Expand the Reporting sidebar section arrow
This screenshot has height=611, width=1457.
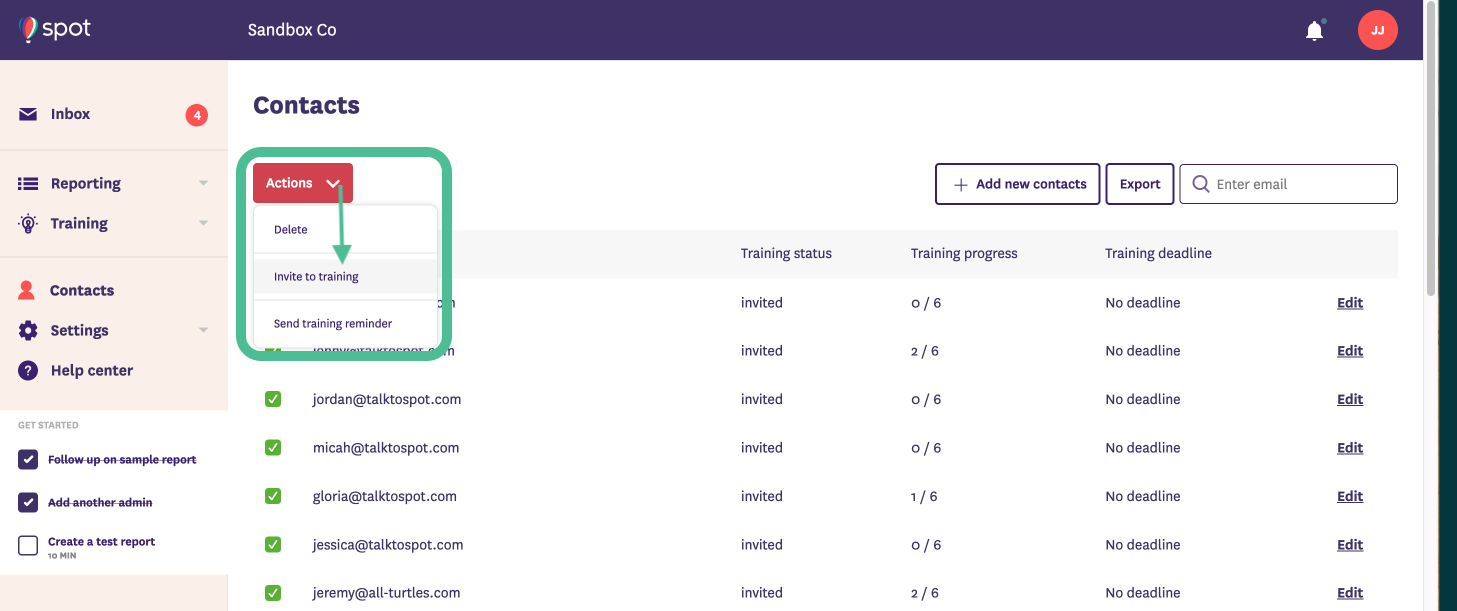[203, 184]
